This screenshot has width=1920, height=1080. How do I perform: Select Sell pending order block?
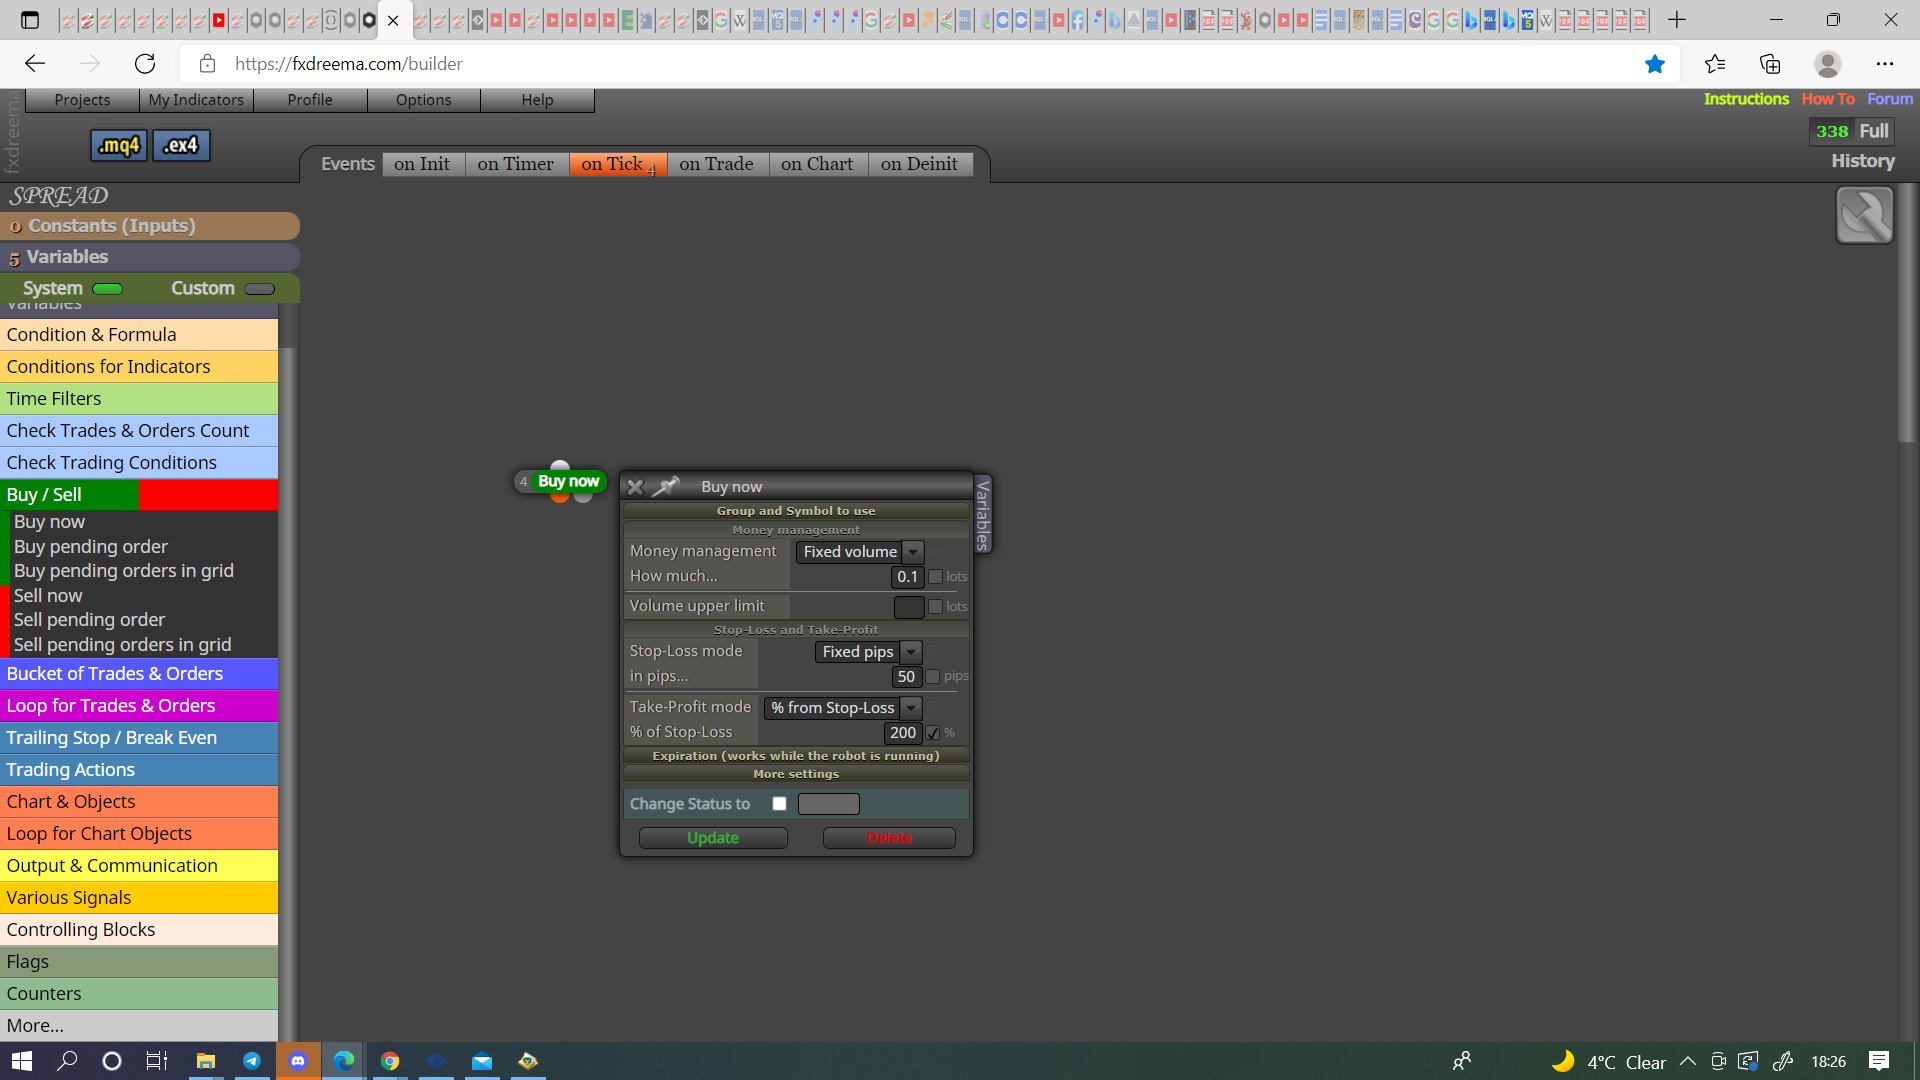point(89,620)
